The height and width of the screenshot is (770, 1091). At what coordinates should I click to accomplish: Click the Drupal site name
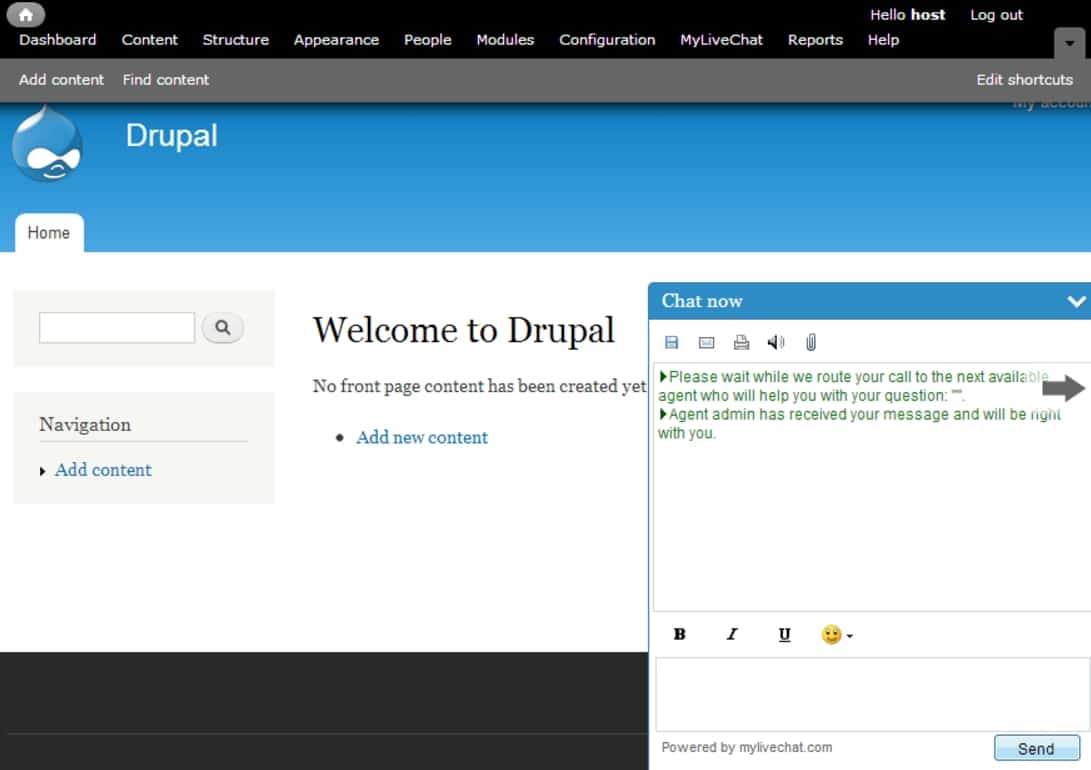coord(171,136)
